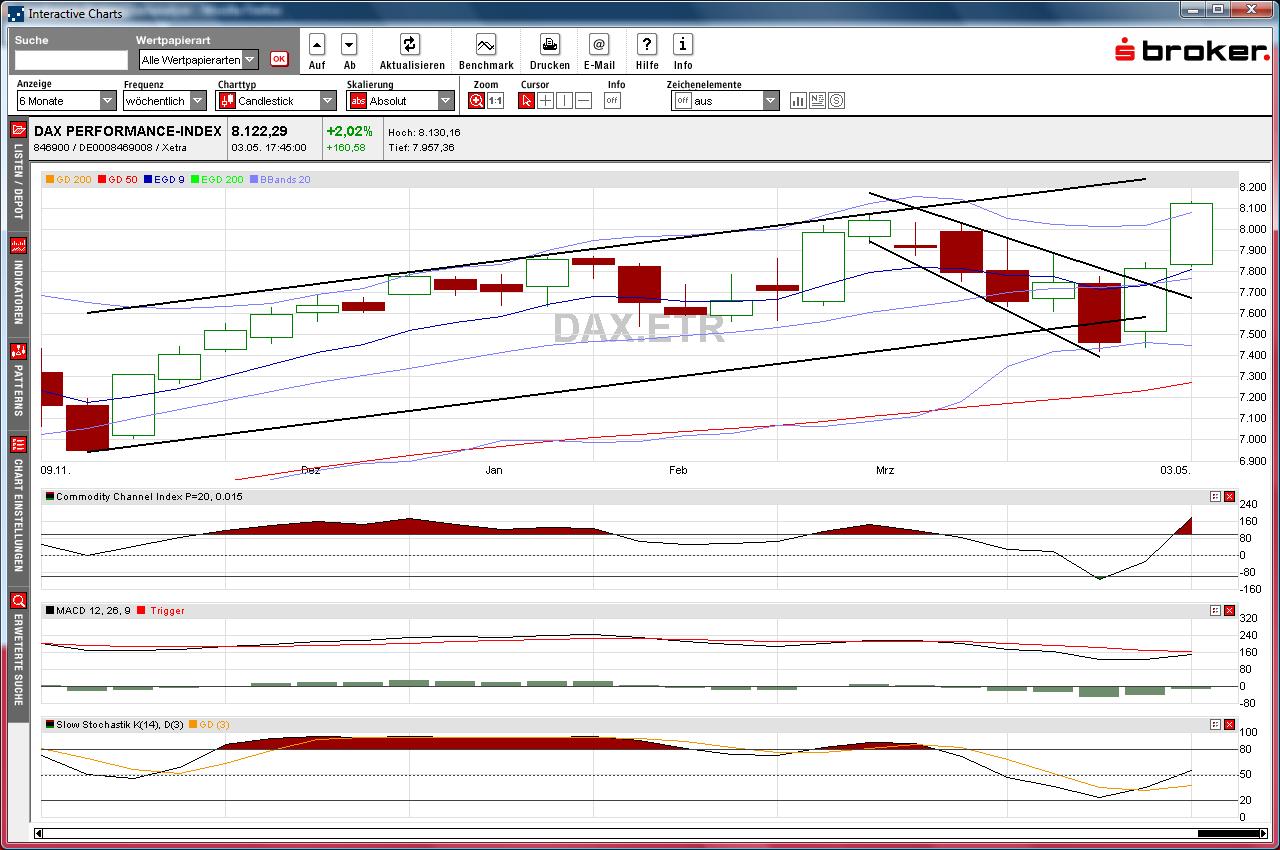Open settings of Slow Stochastik panel

pyautogui.click(x=1215, y=725)
